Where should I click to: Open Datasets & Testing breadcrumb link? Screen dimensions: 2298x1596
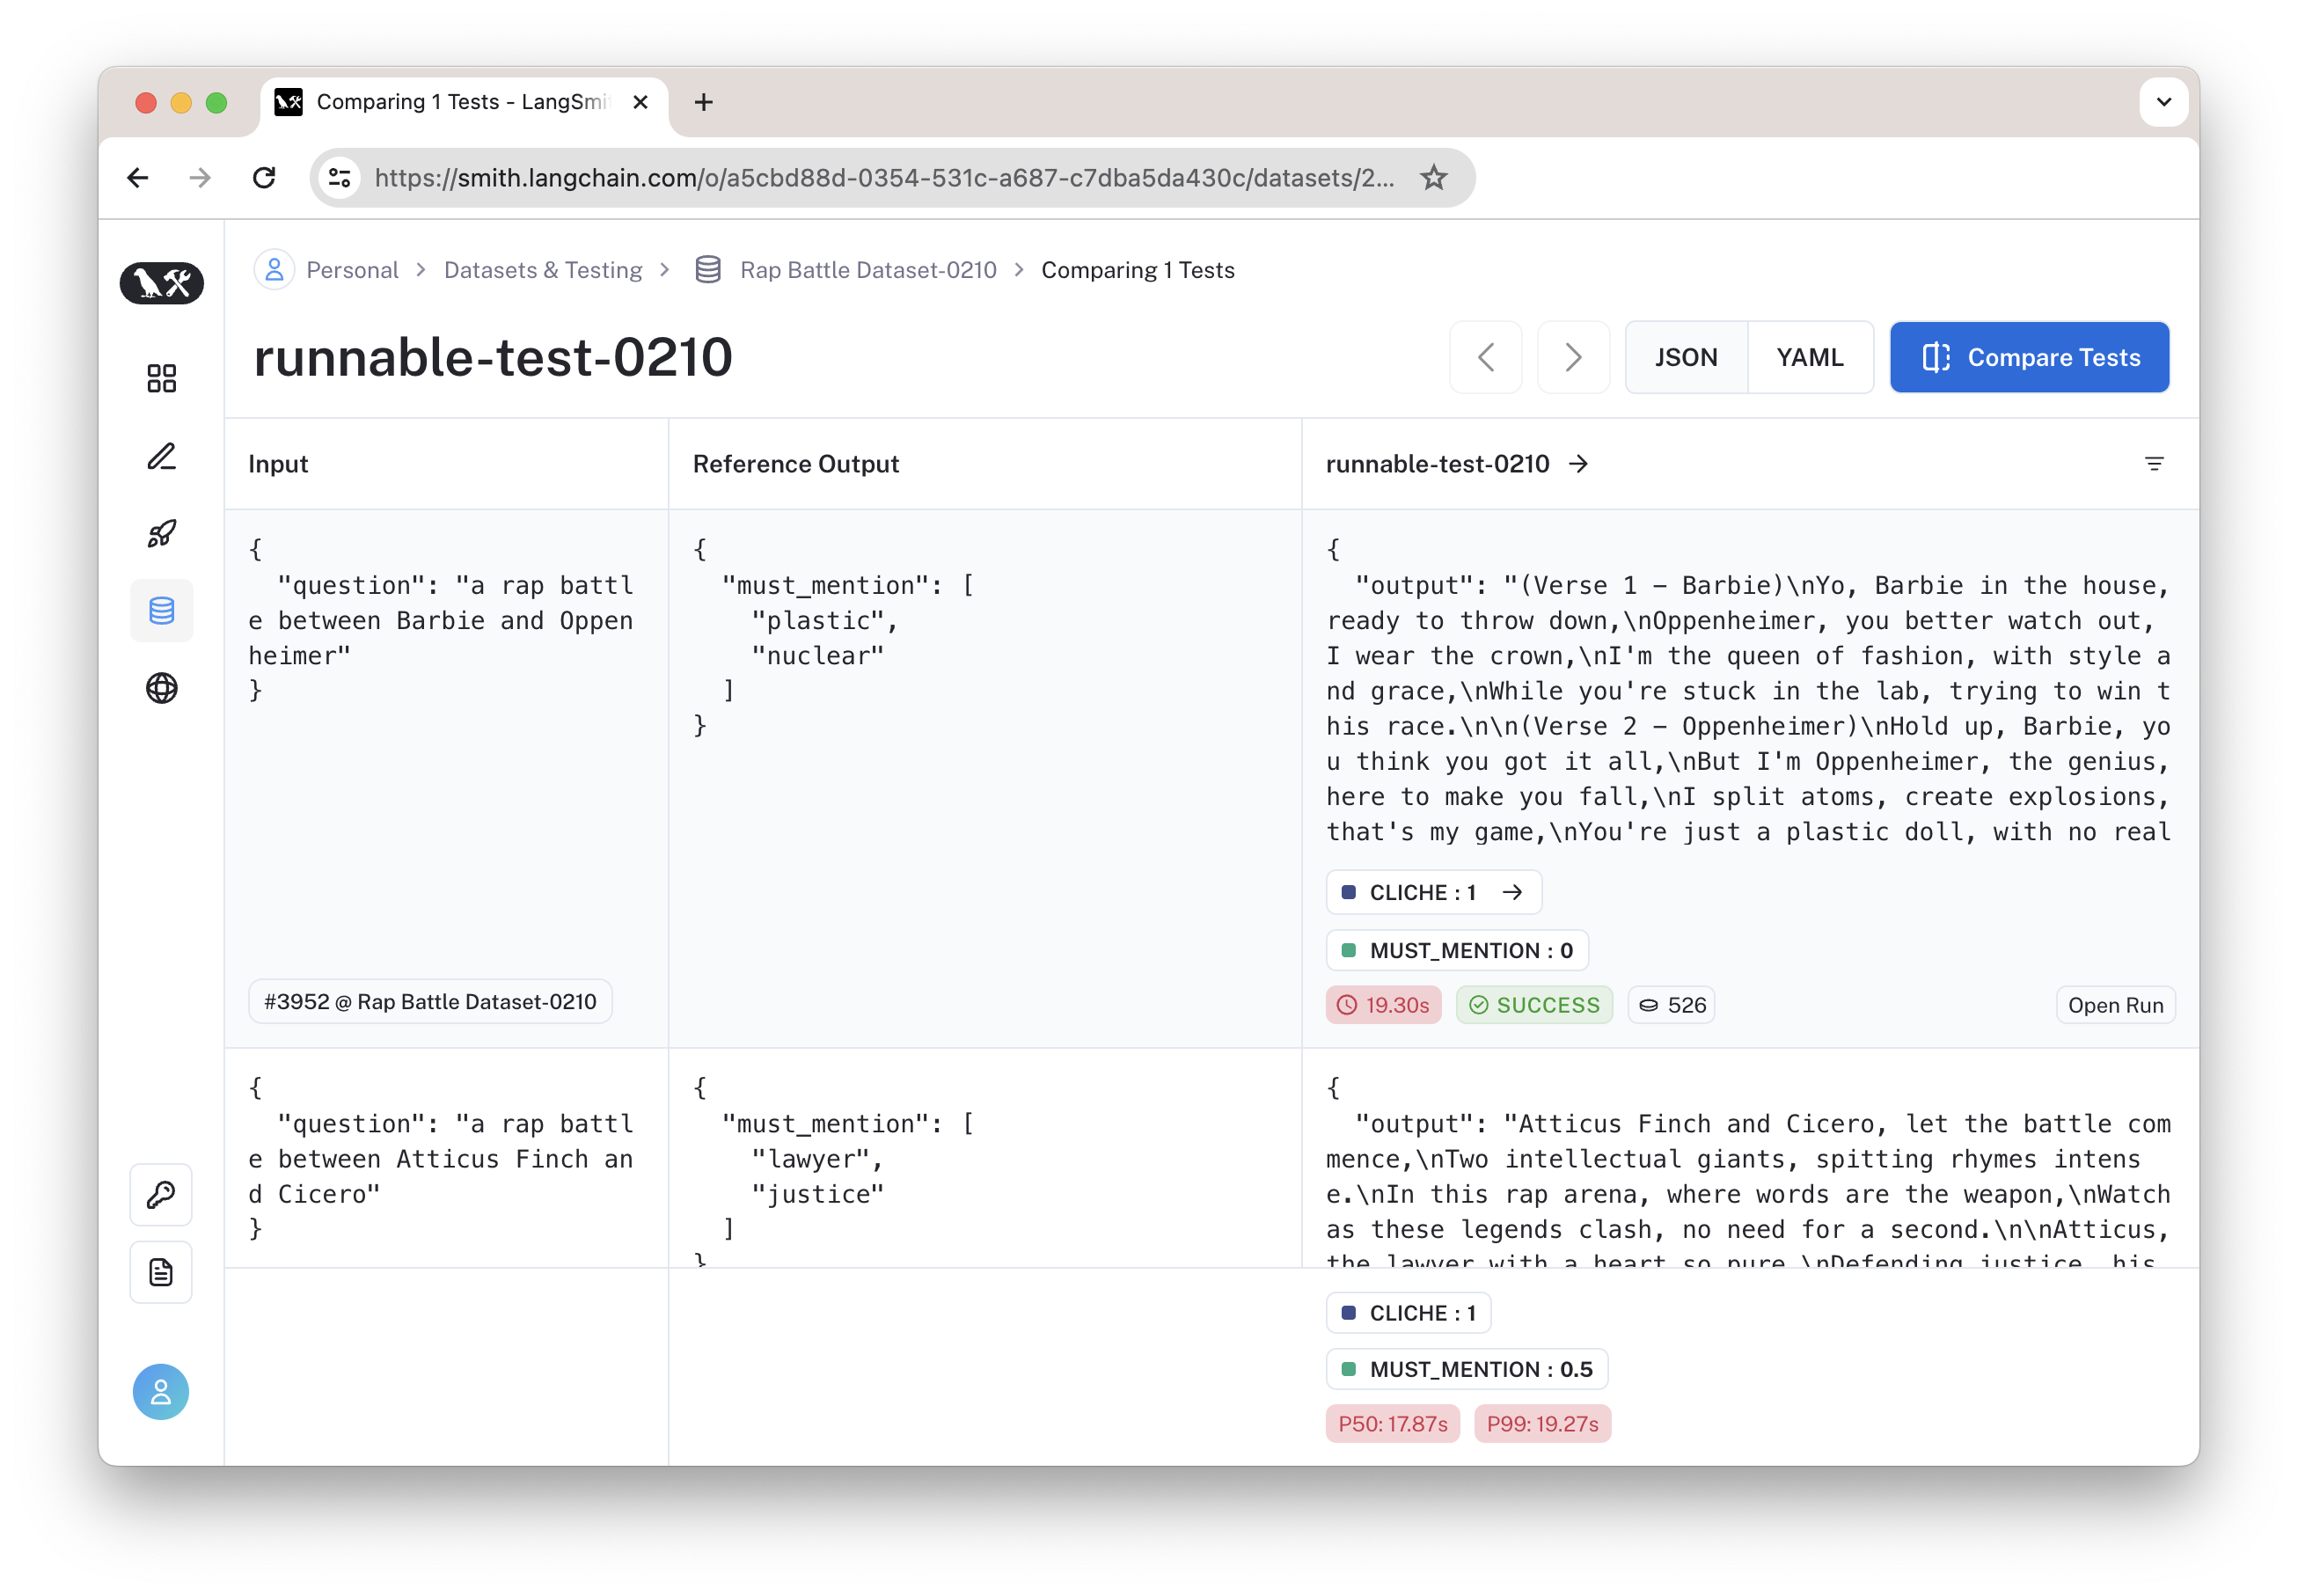(542, 270)
